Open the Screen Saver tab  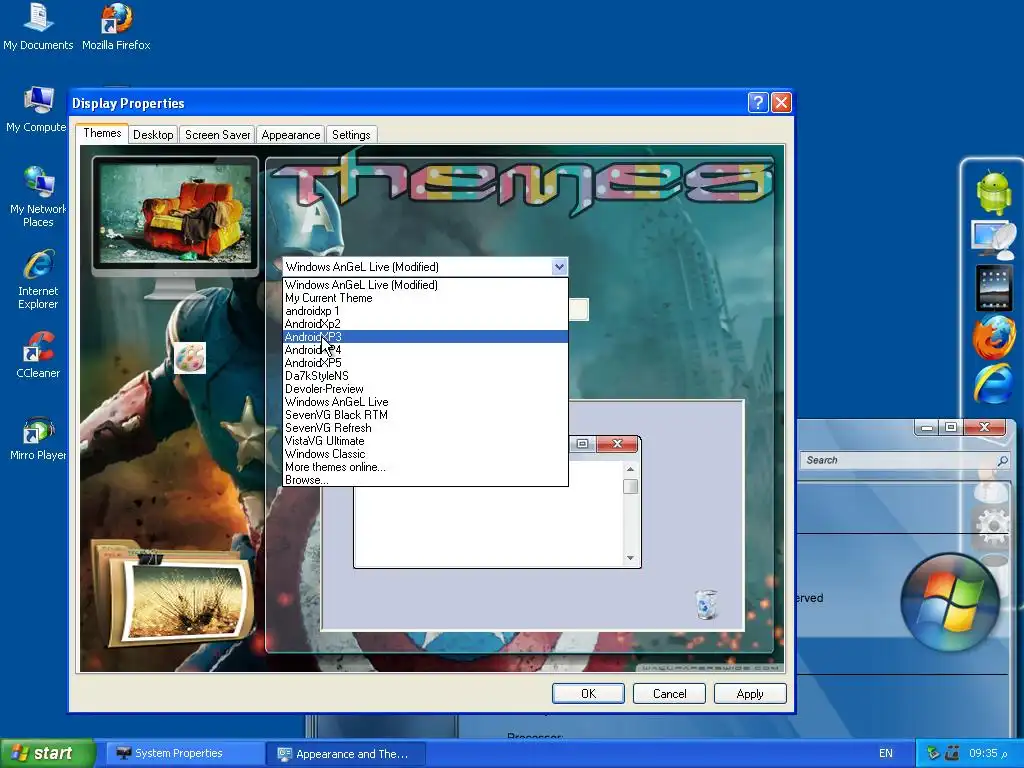click(x=217, y=135)
